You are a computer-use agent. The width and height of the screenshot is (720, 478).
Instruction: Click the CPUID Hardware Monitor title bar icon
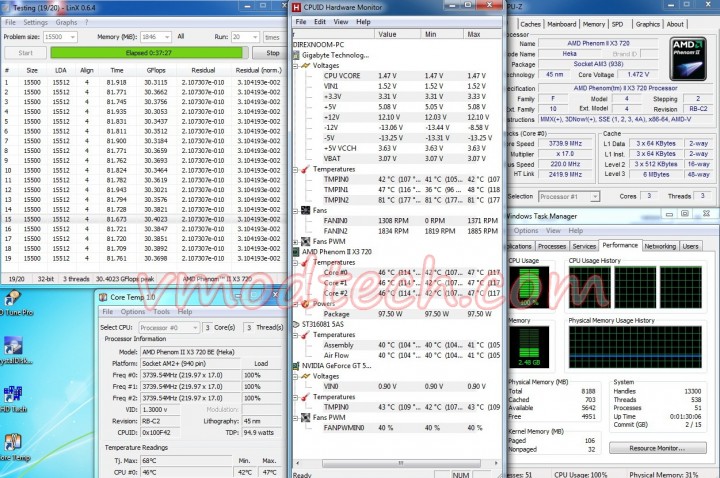297,7
